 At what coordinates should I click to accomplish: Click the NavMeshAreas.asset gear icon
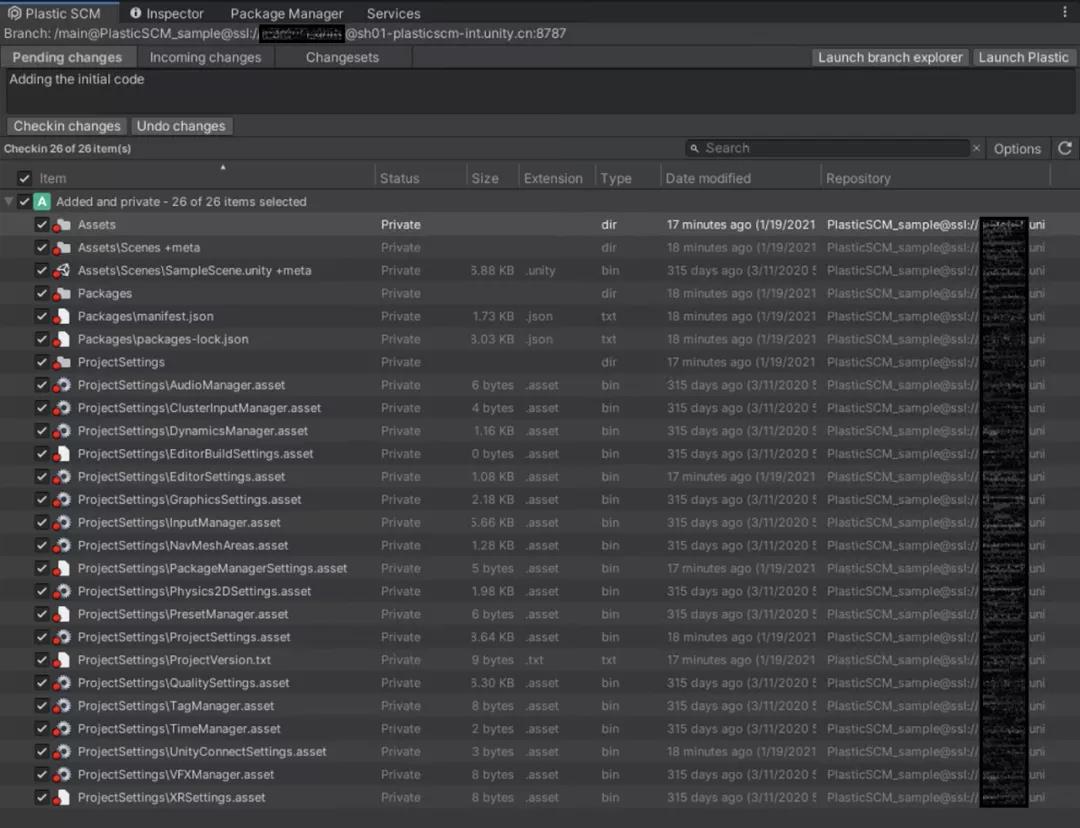click(x=62, y=545)
